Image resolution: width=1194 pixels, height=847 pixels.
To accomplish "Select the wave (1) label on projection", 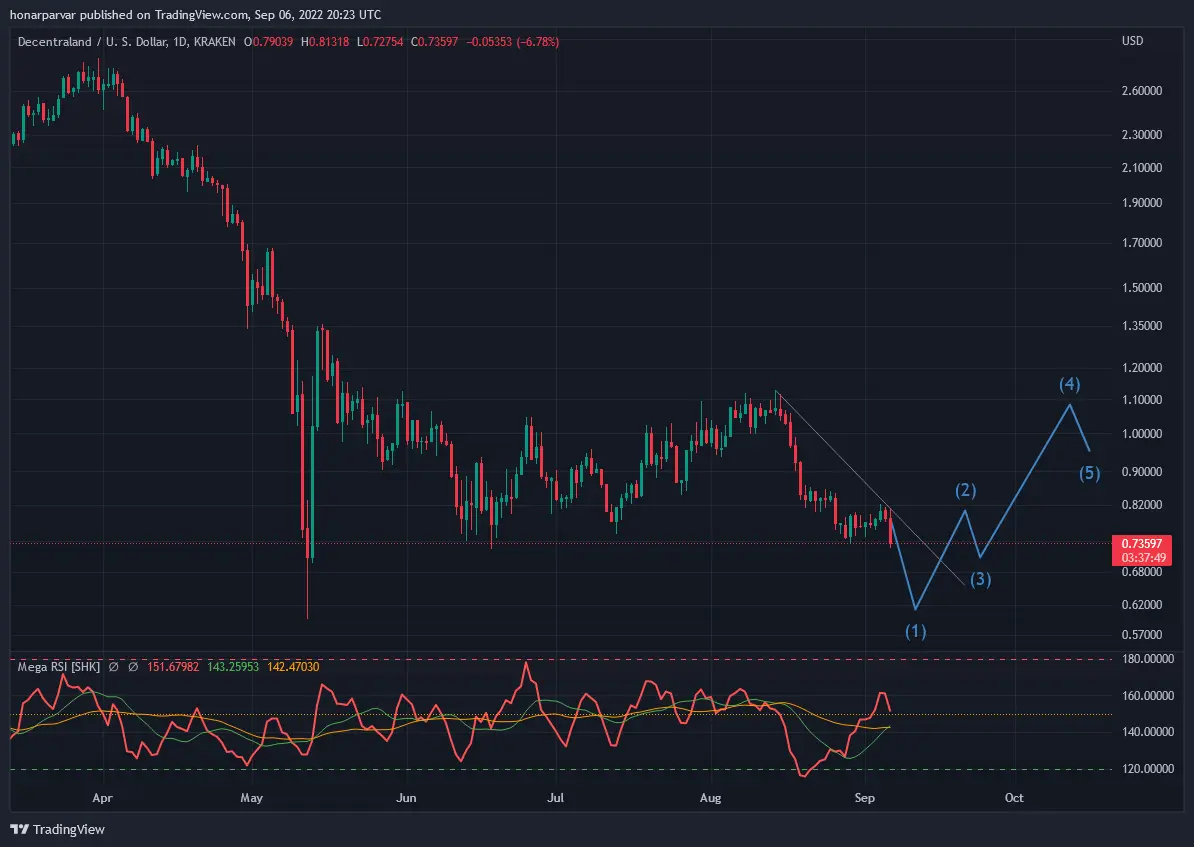I will (x=915, y=631).
